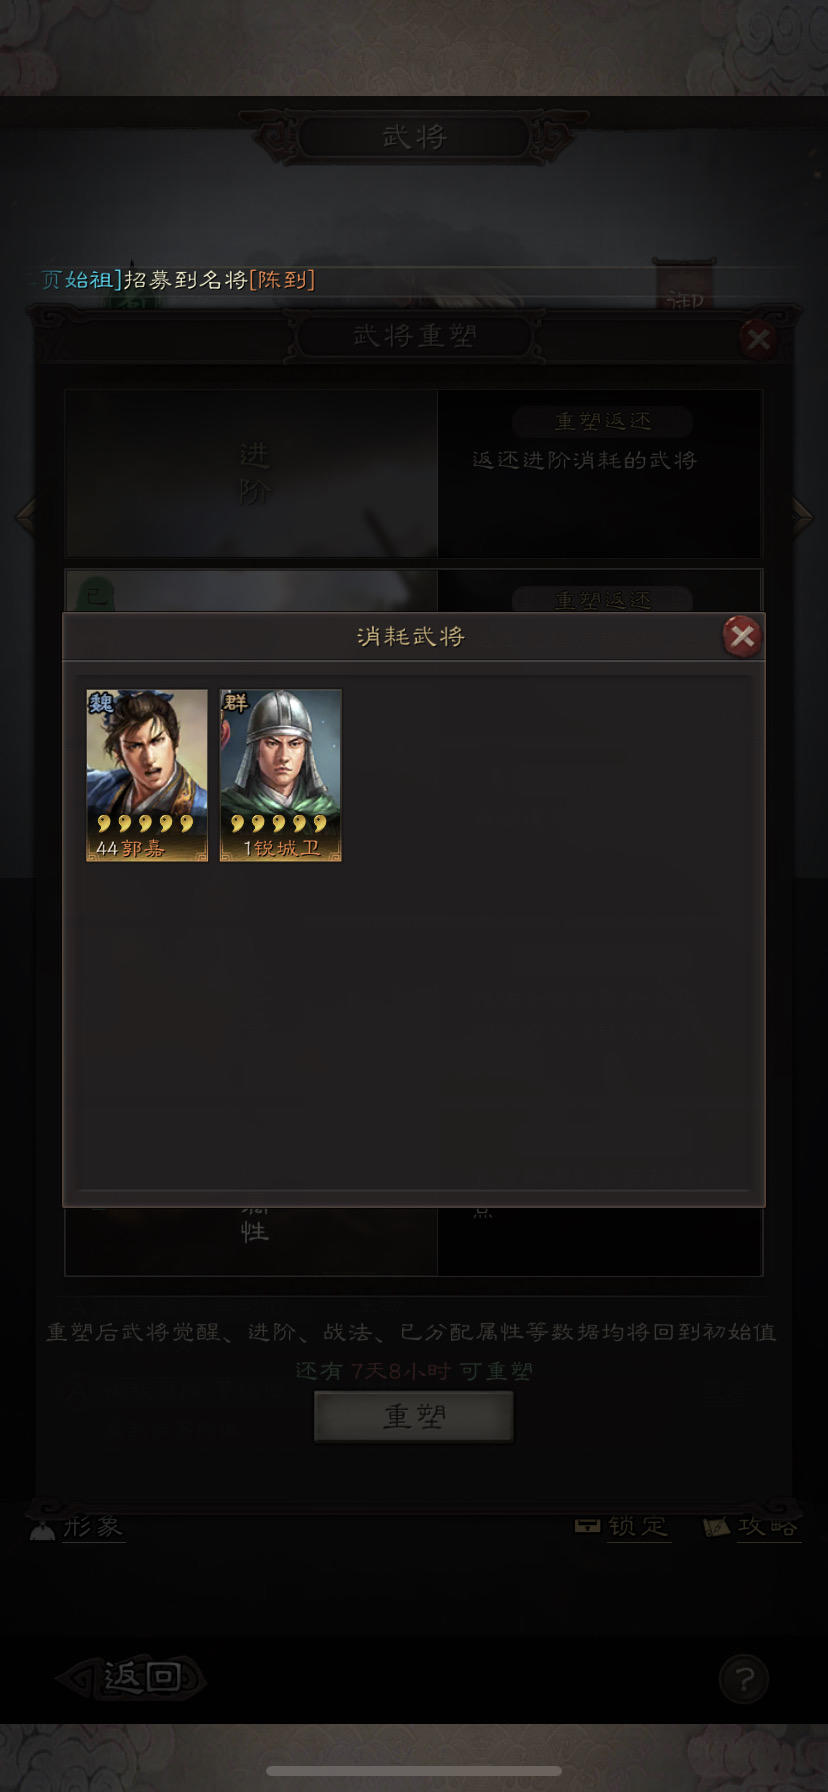Screen dimensions: 828x1792
Task: Close the 消耗武将 popup
Action: click(742, 636)
